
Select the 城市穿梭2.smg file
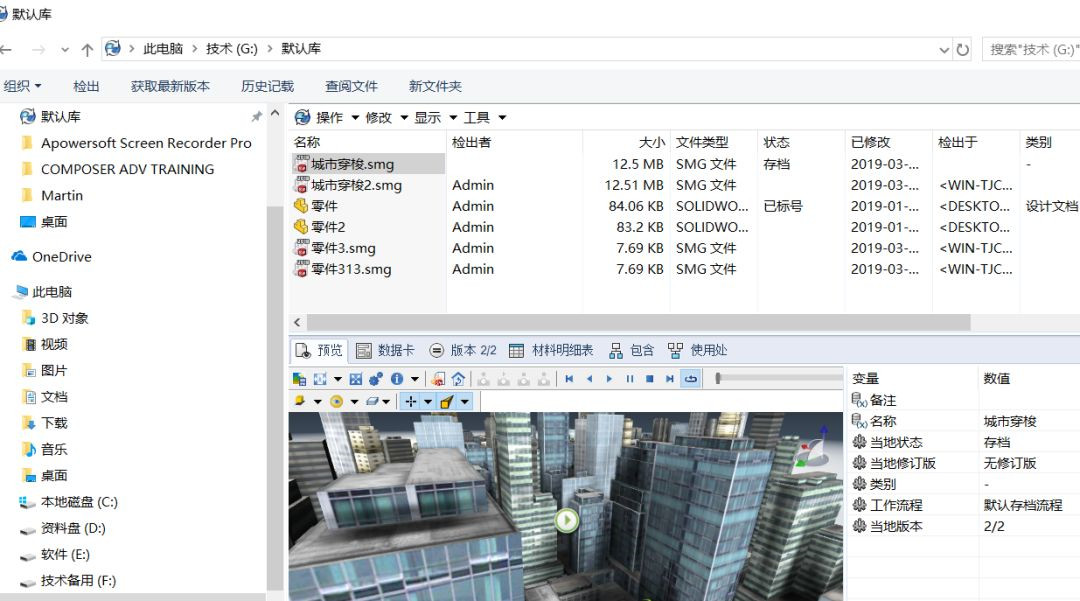click(356, 185)
